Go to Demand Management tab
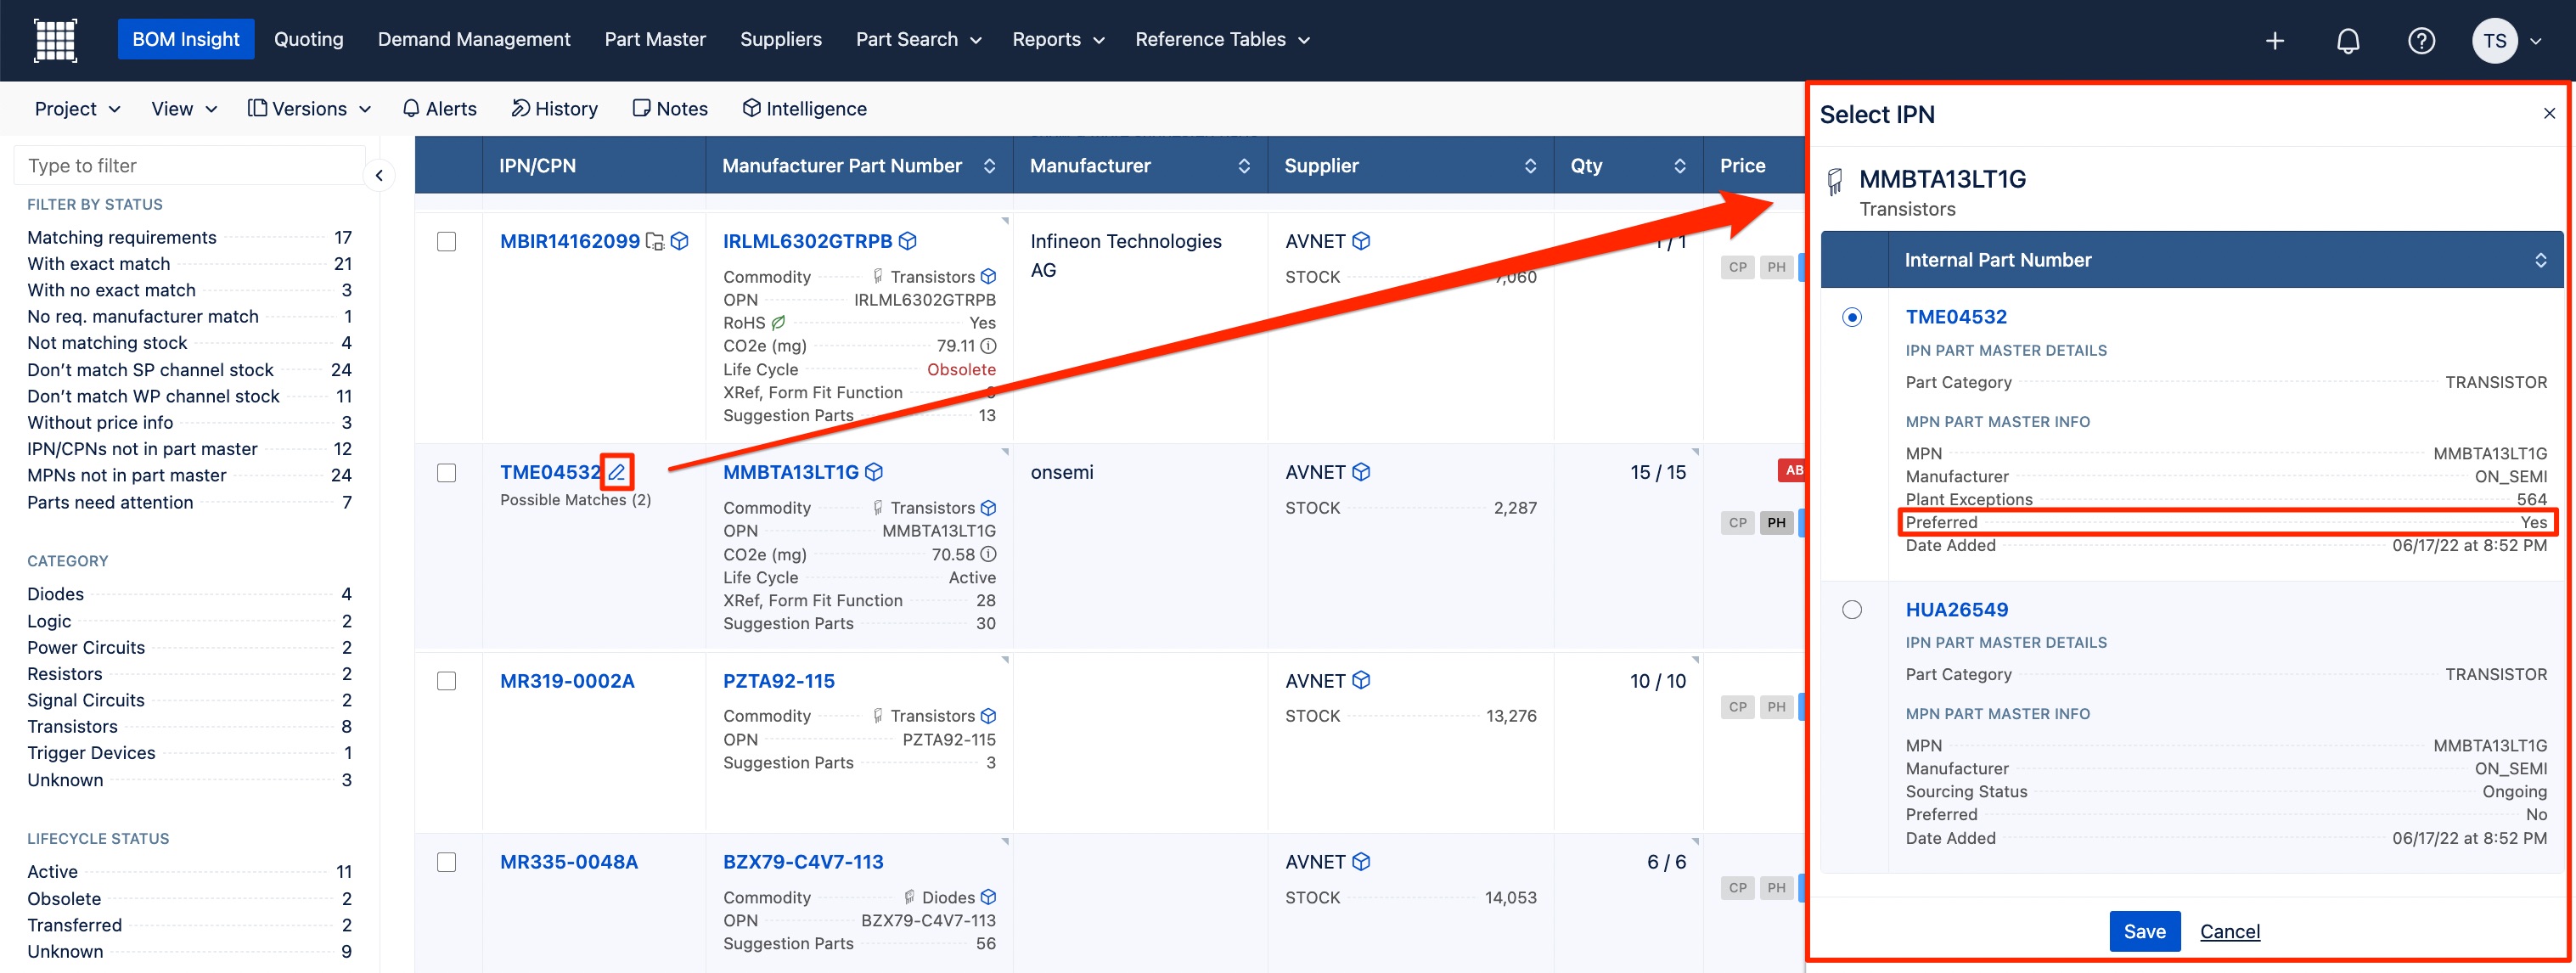 click(x=474, y=40)
